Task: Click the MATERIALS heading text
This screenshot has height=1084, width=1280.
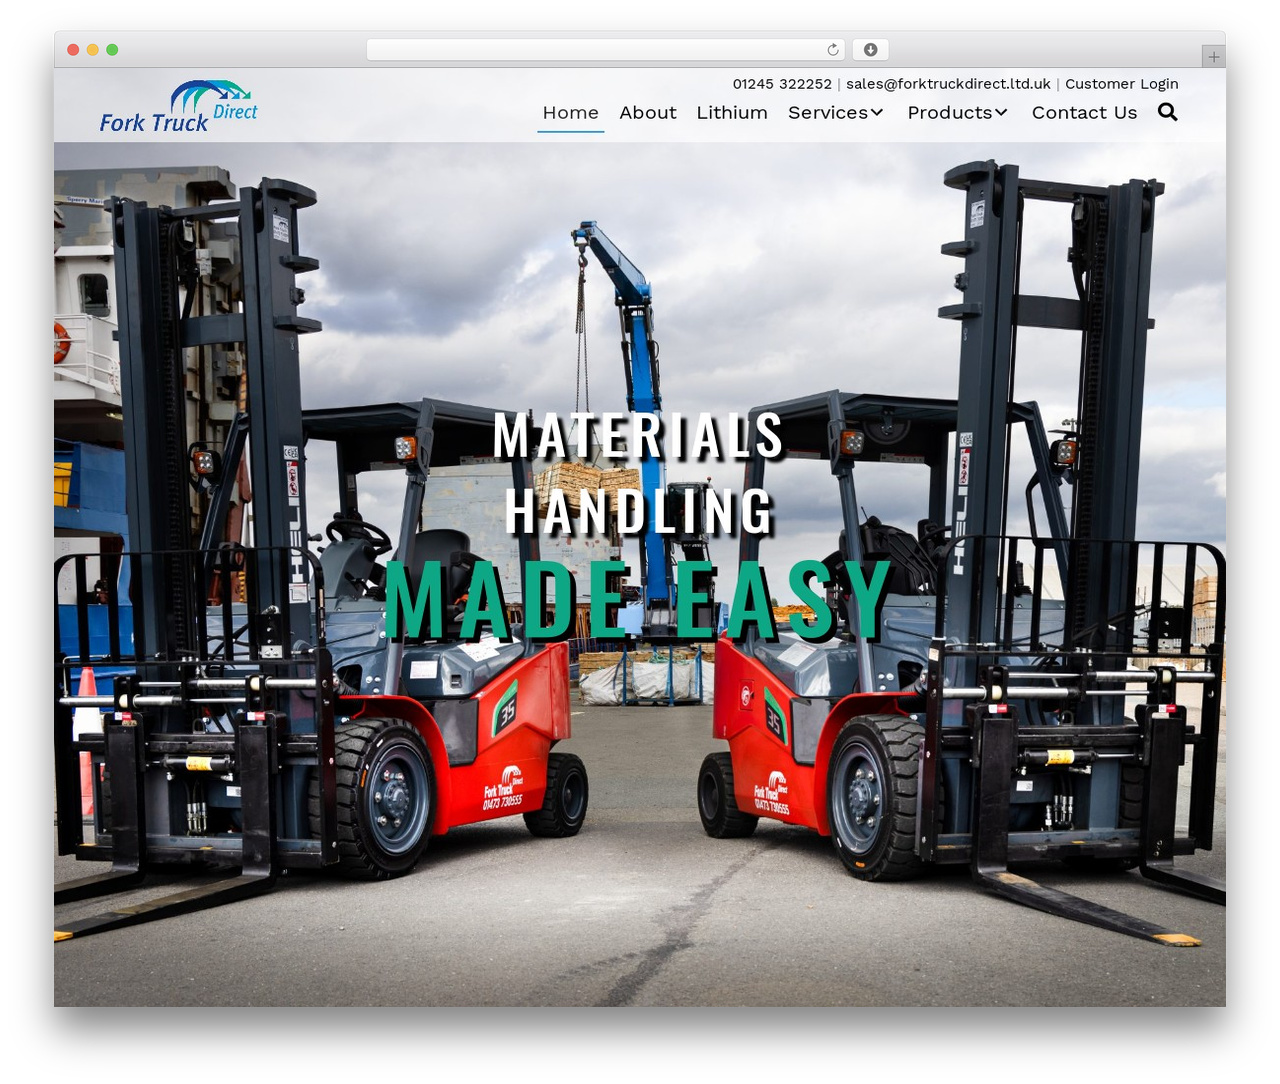Action: point(638,435)
